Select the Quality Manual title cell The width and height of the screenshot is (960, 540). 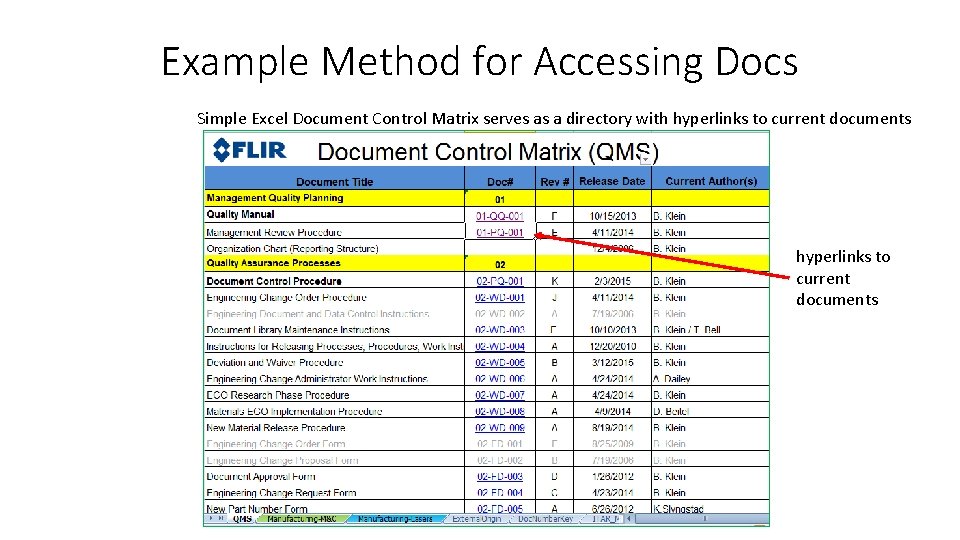(334, 215)
